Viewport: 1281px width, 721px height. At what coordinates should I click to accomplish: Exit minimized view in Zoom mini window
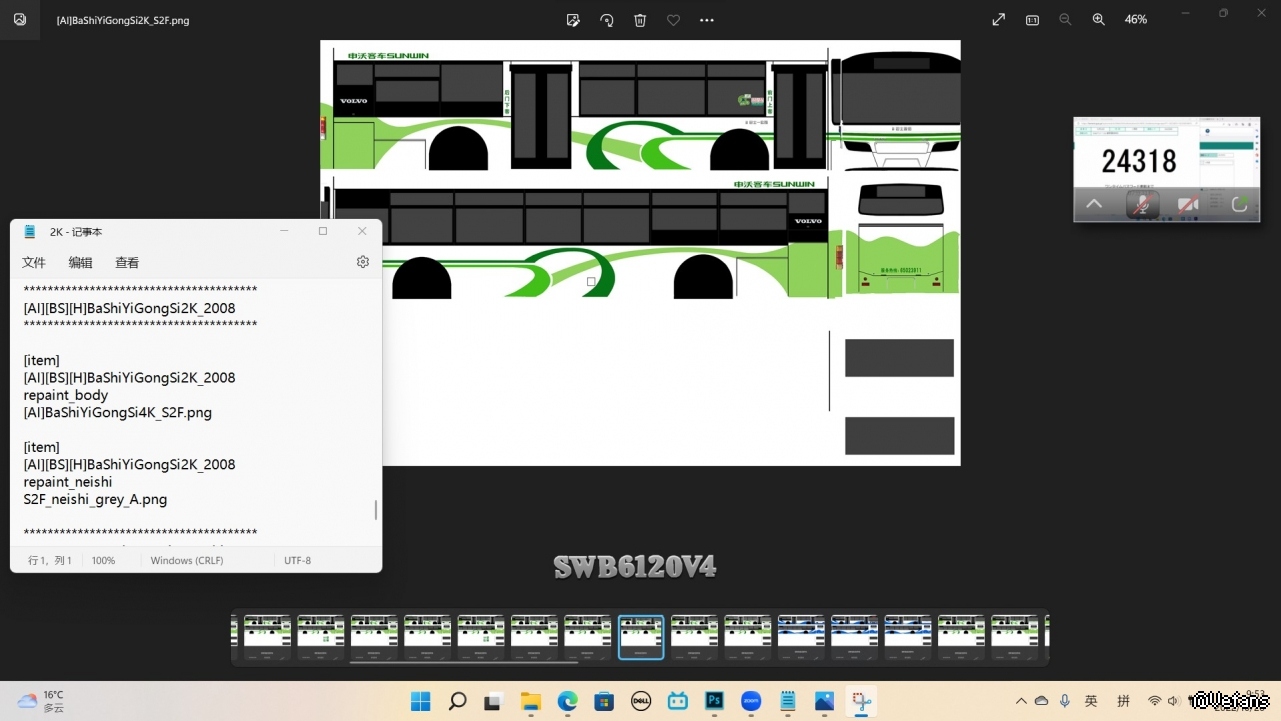pyautogui.click(x=1240, y=204)
